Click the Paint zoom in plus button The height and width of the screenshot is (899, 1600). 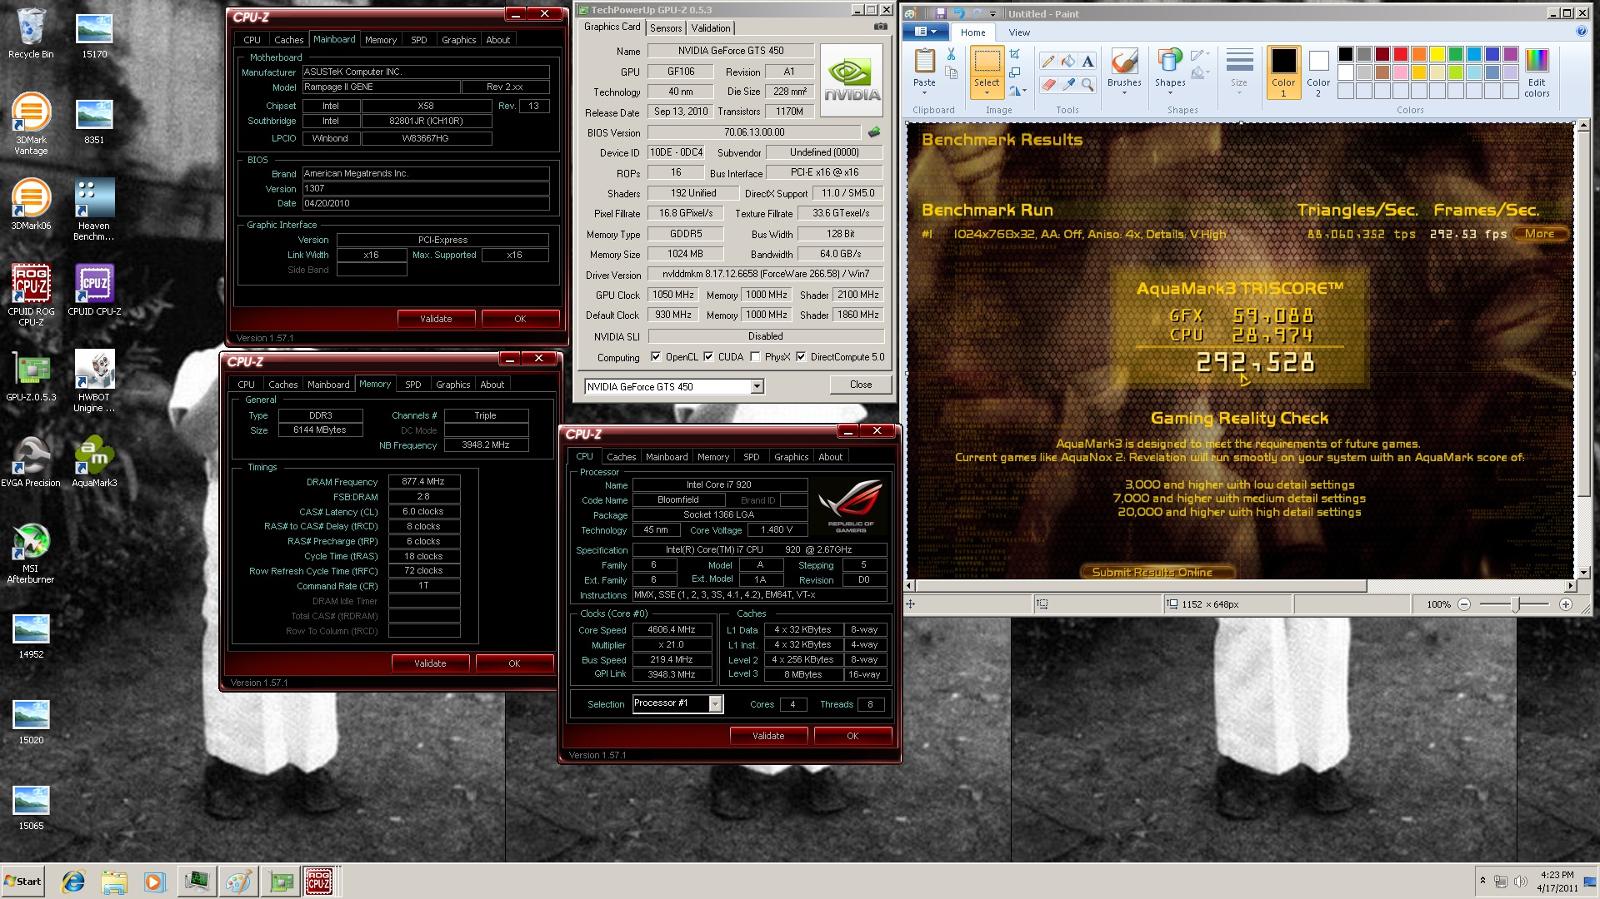1566,604
